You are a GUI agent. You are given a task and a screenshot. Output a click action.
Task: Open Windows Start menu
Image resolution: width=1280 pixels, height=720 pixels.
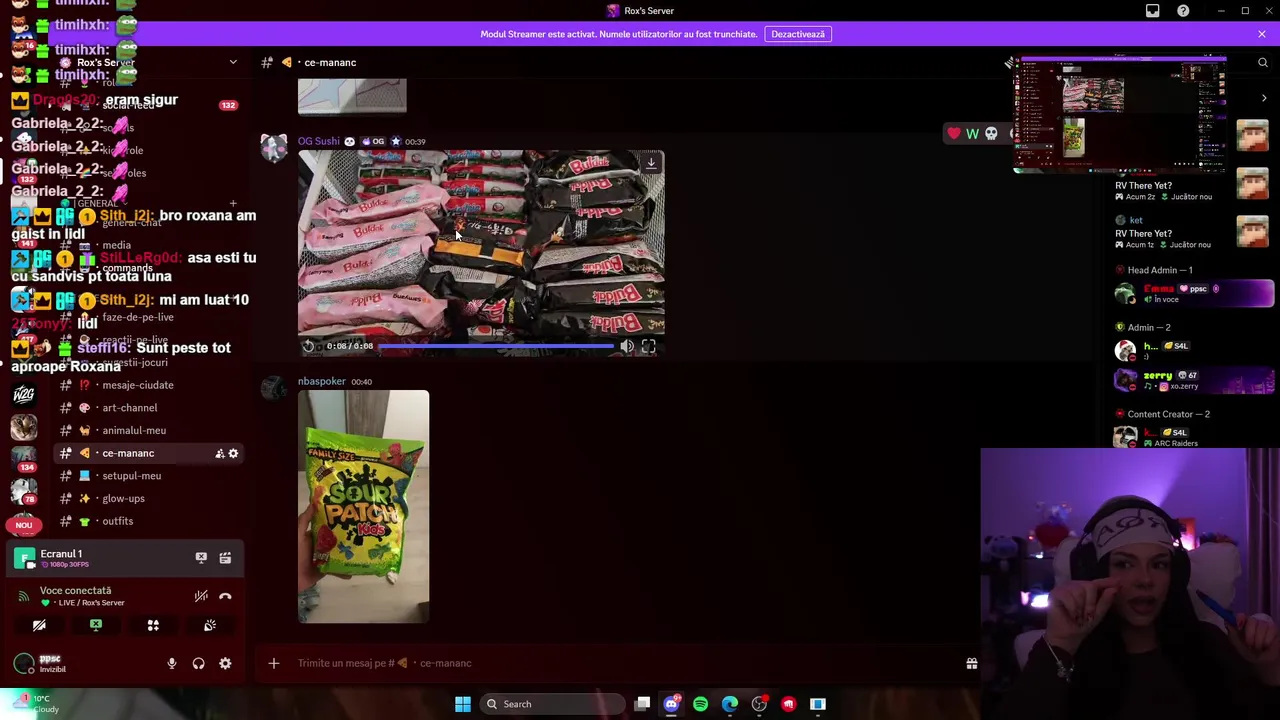[x=463, y=704]
